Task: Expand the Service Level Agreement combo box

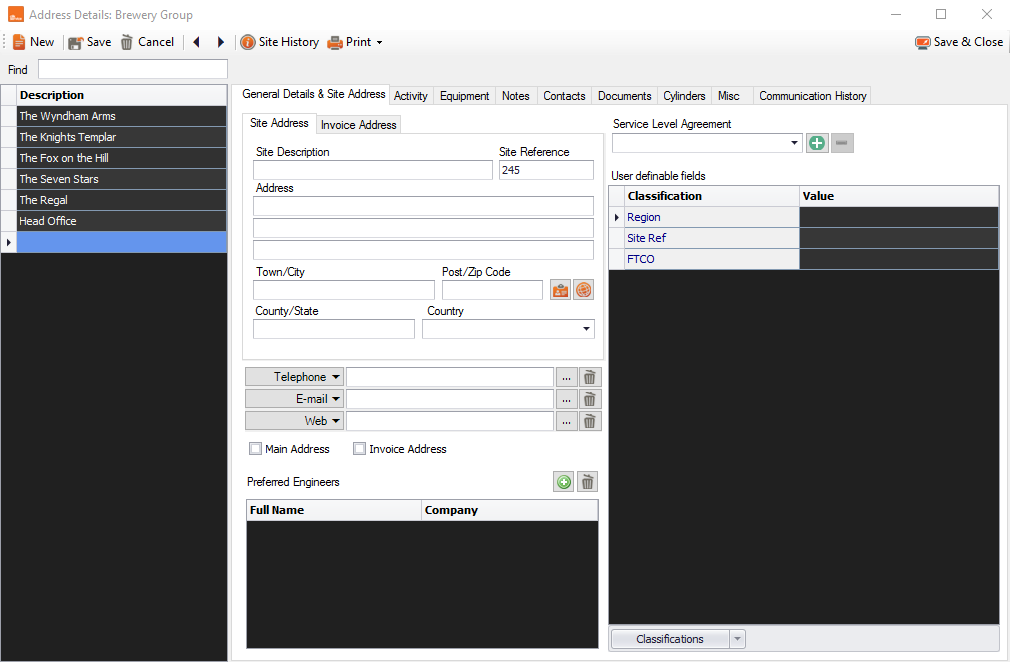Action: [794, 143]
